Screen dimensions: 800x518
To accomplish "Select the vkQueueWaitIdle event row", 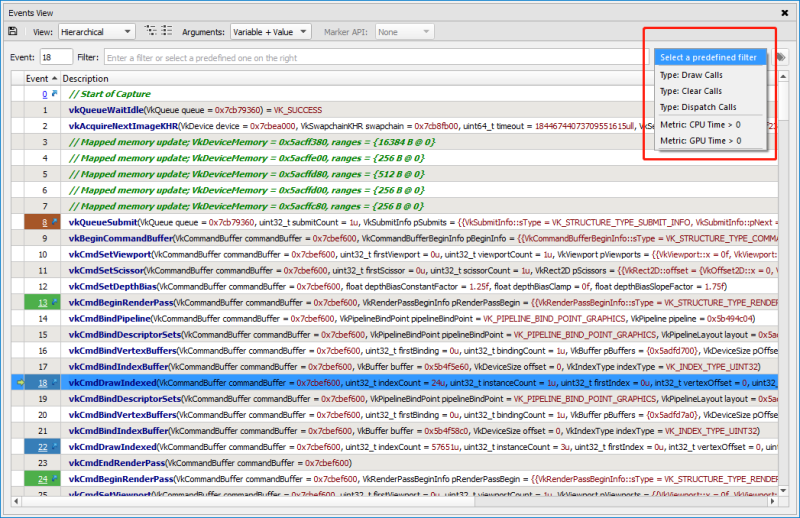I will pos(394,110).
